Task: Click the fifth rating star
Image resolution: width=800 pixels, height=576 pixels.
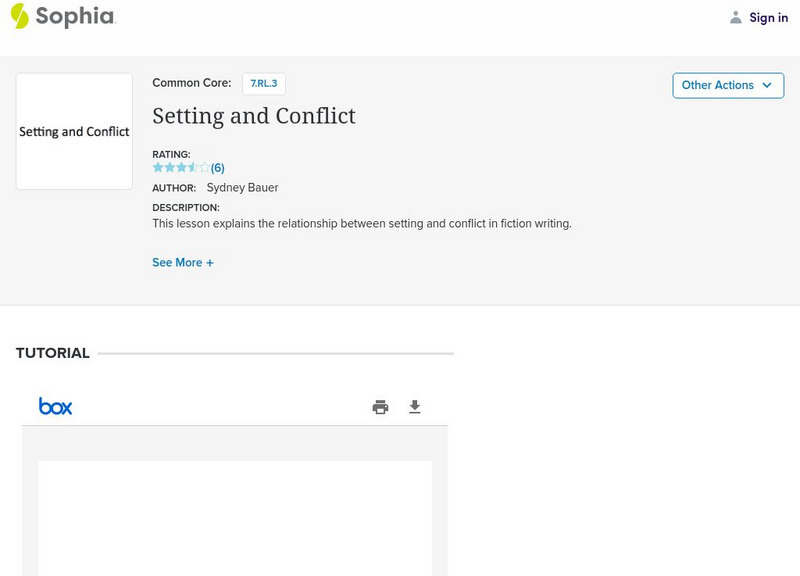Action: click(x=204, y=168)
